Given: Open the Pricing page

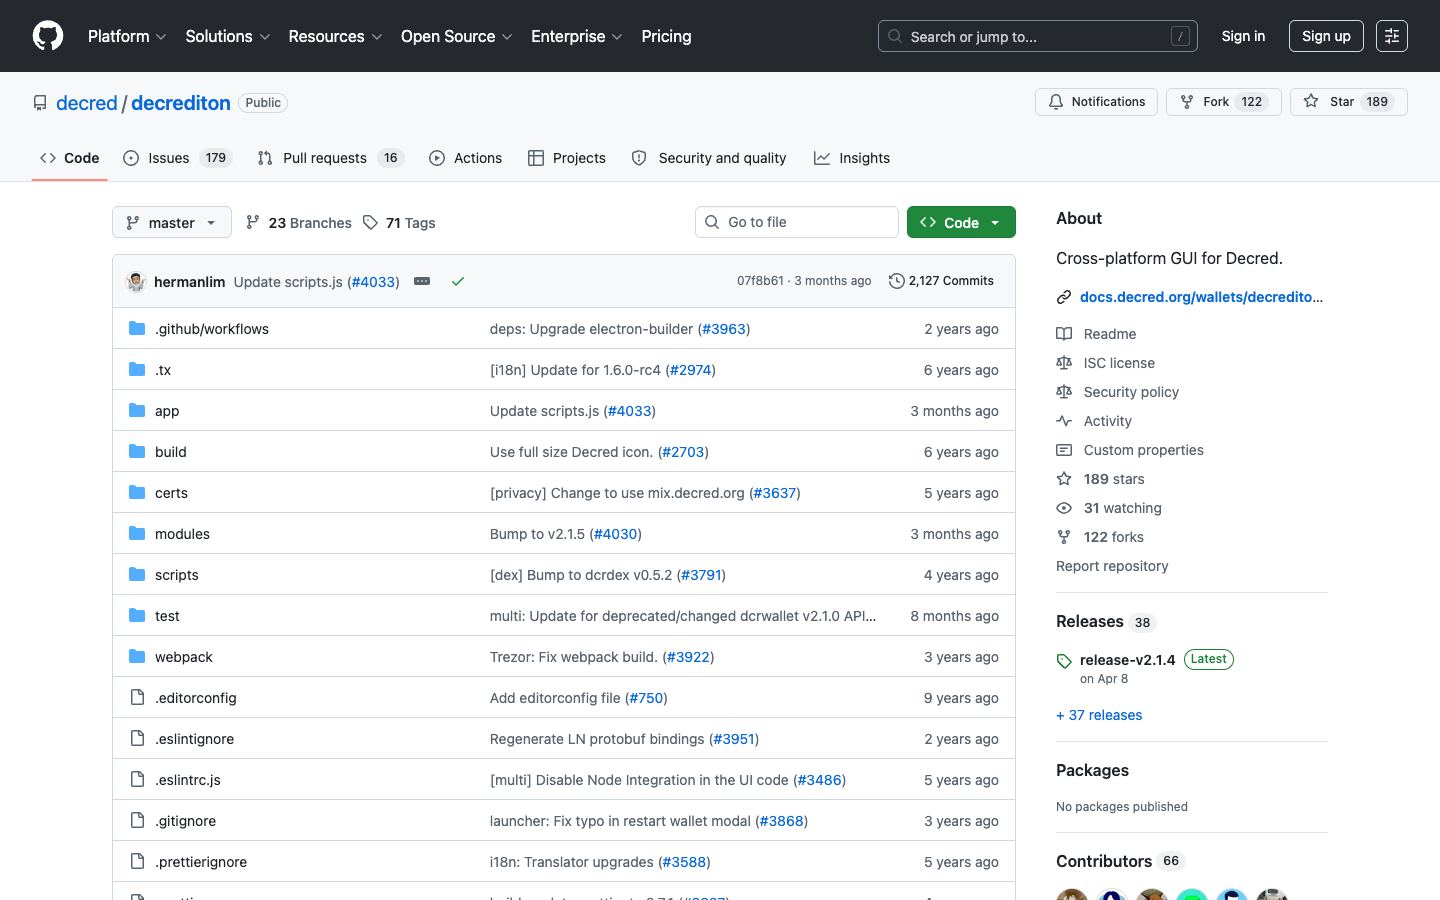Looking at the screenshot, I should pos(666,36).
